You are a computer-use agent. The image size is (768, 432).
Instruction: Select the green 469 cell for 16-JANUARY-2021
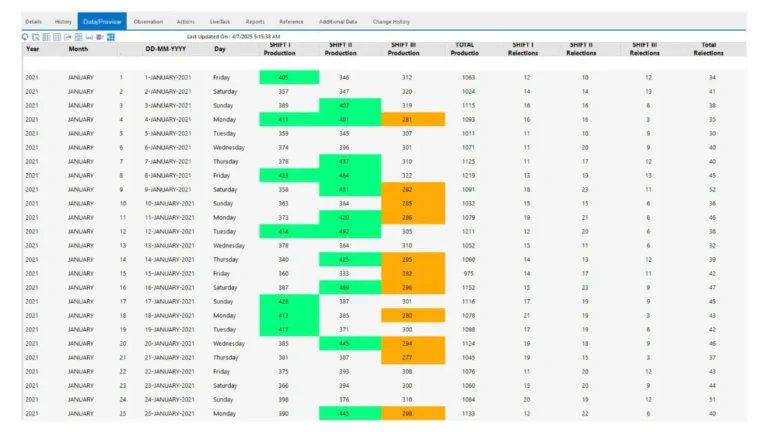coord(350,288)
